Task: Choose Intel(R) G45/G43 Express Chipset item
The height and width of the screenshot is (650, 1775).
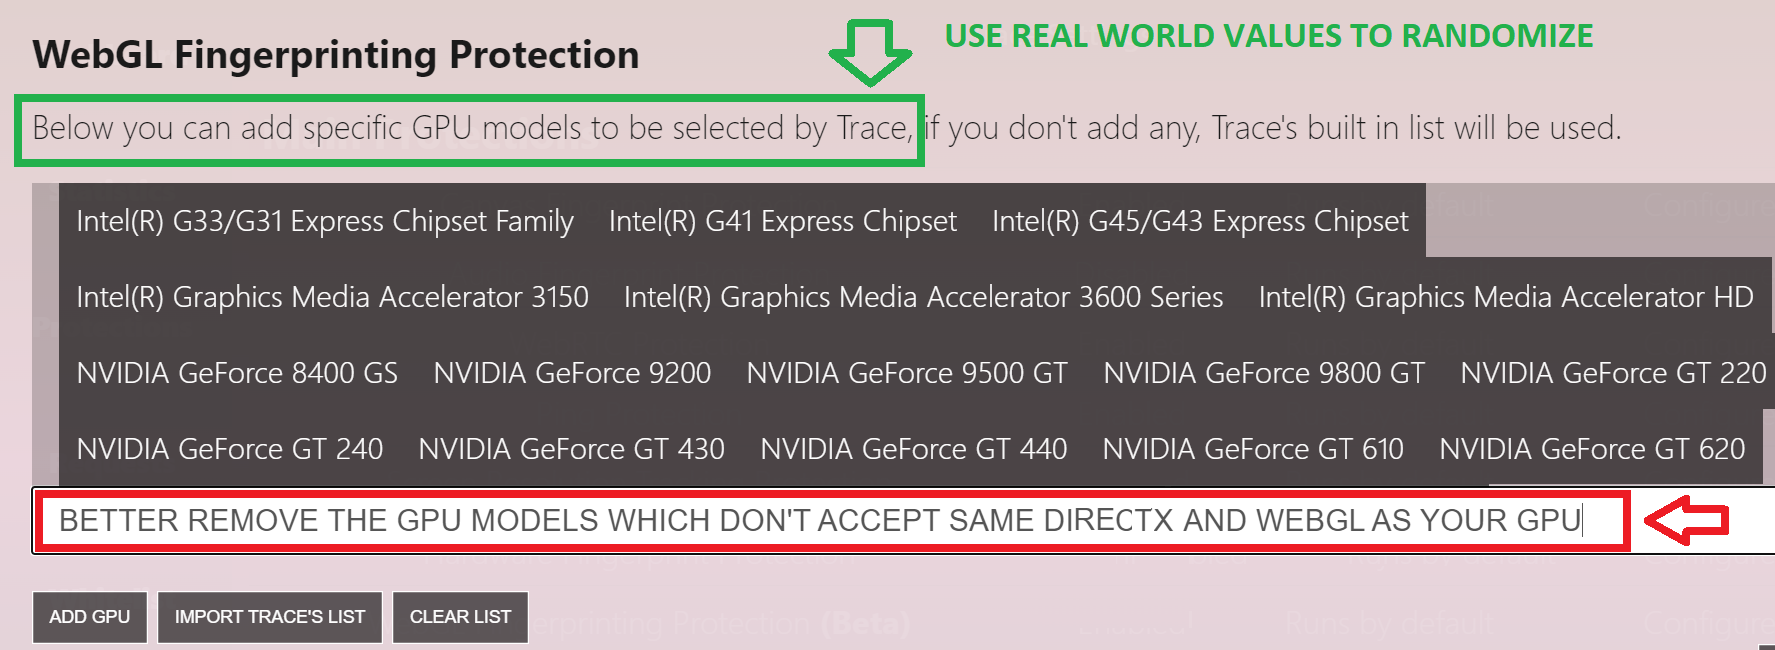Action: pos(1199,221)
